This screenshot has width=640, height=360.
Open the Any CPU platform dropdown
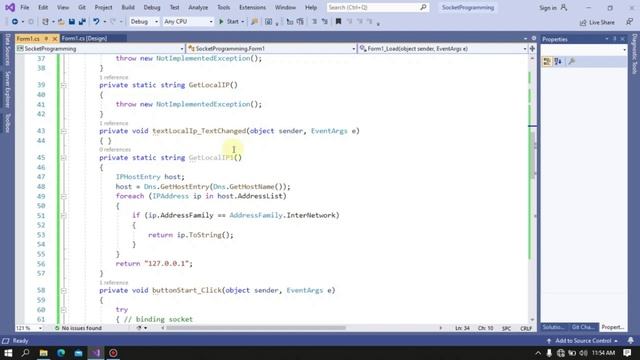211,22
